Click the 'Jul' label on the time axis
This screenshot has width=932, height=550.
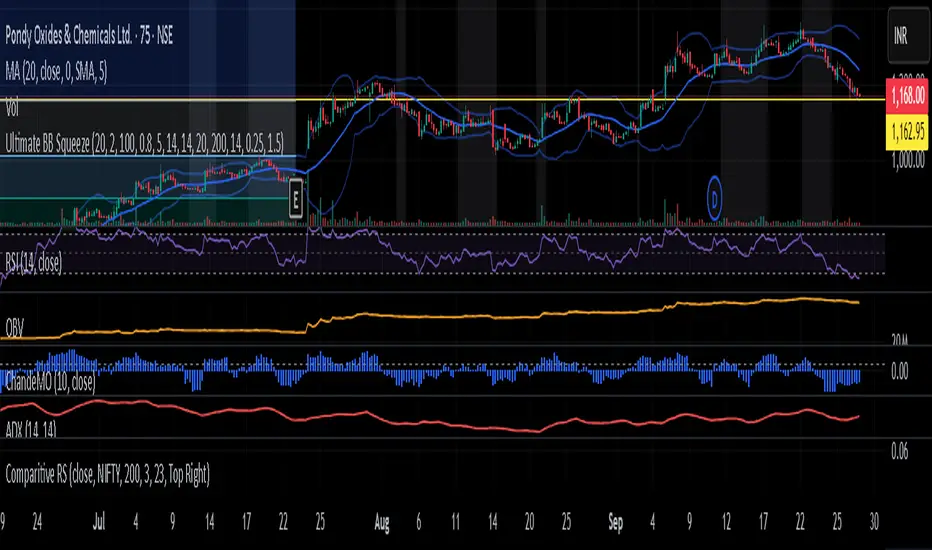coord(99,520)
